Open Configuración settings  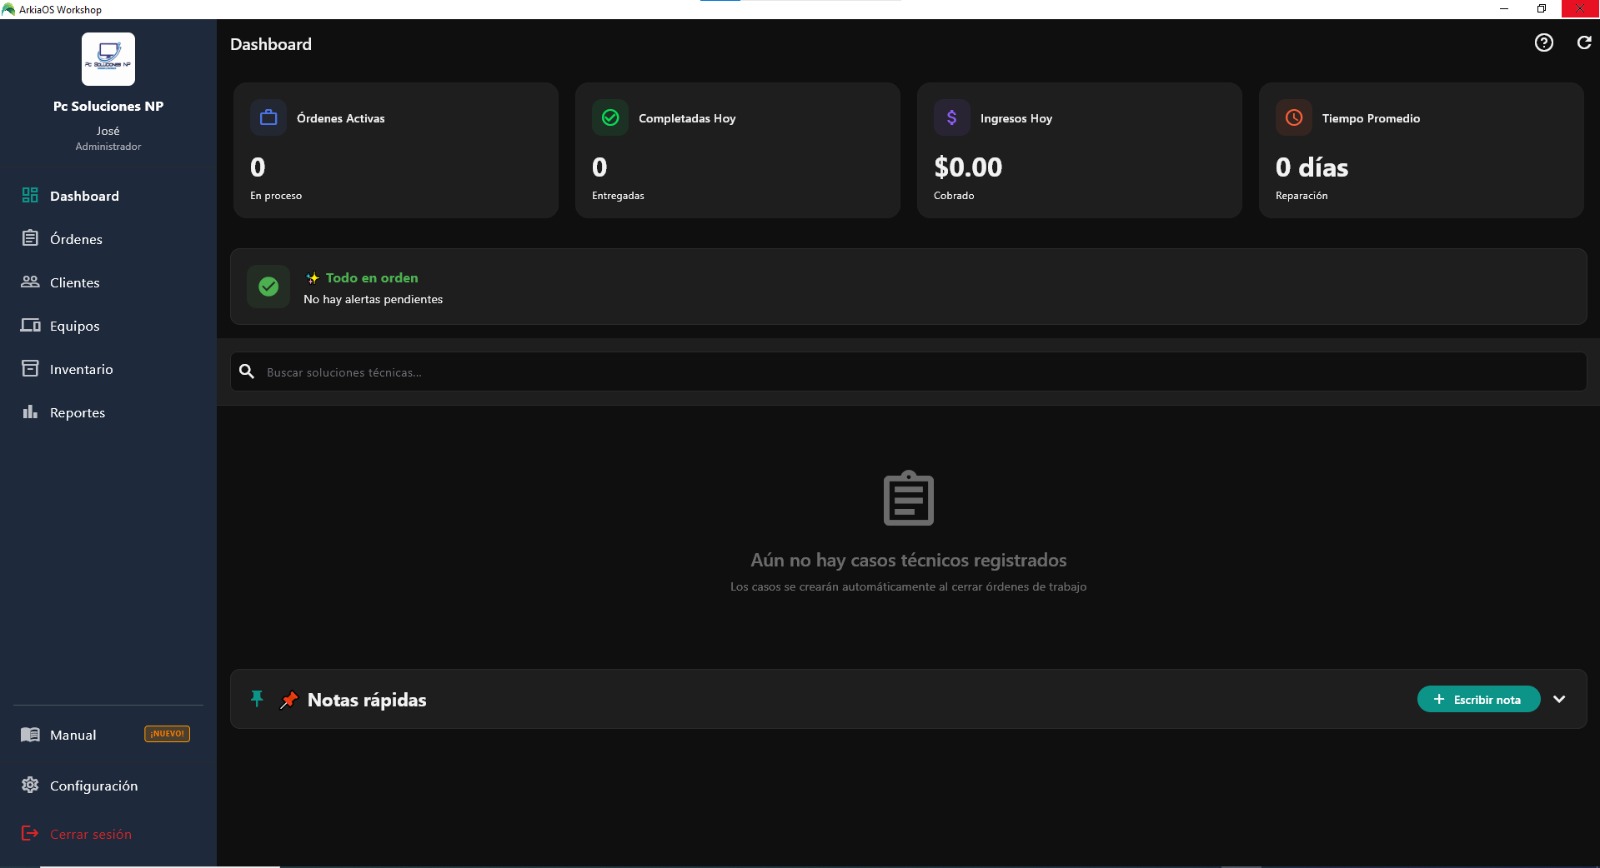pyautogui.click(x=93, y=786)
